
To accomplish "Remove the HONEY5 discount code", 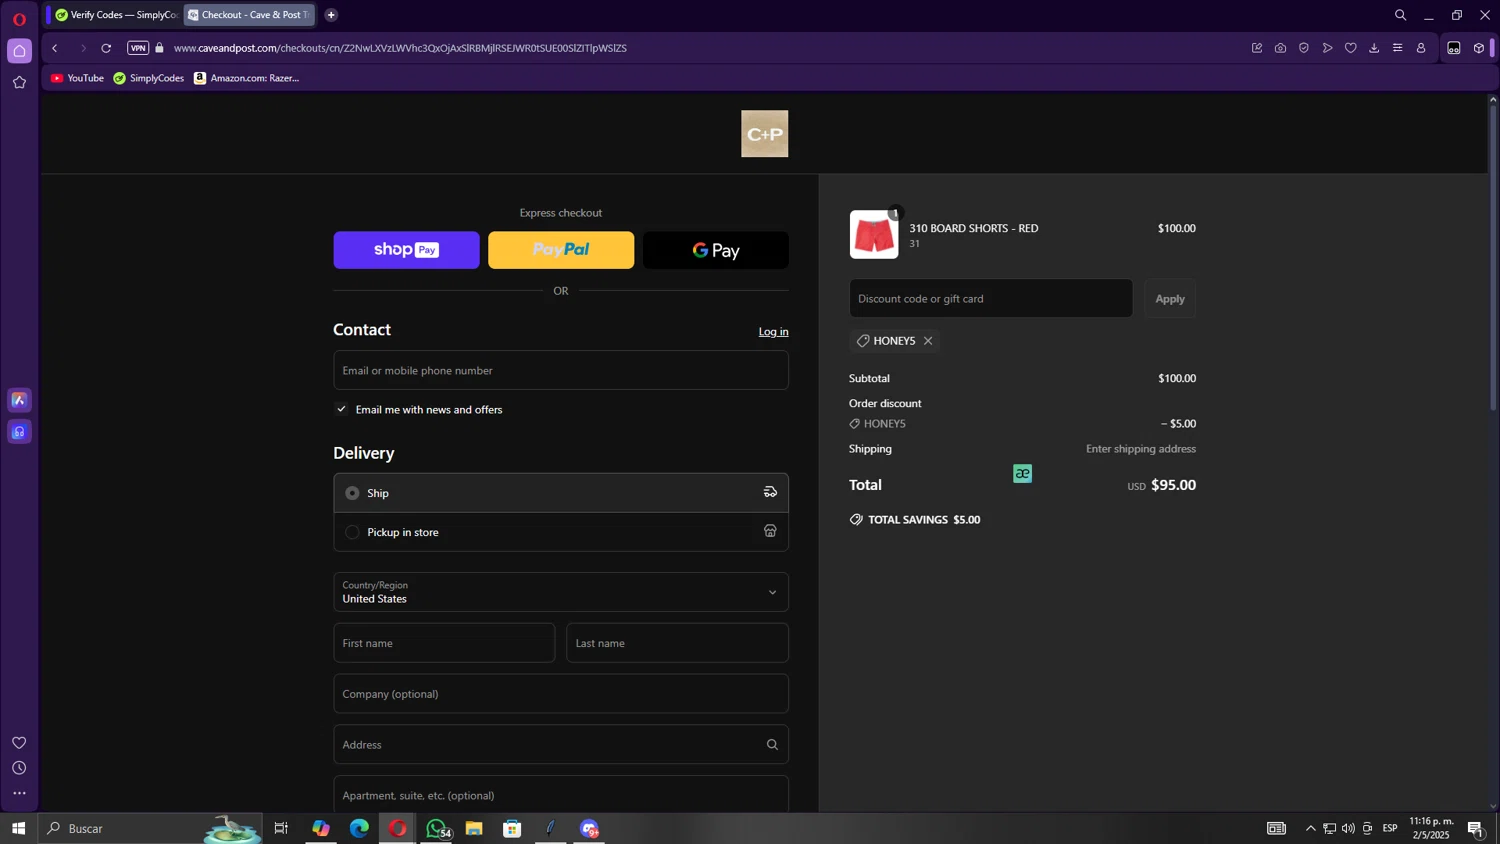I will point(928,341).
